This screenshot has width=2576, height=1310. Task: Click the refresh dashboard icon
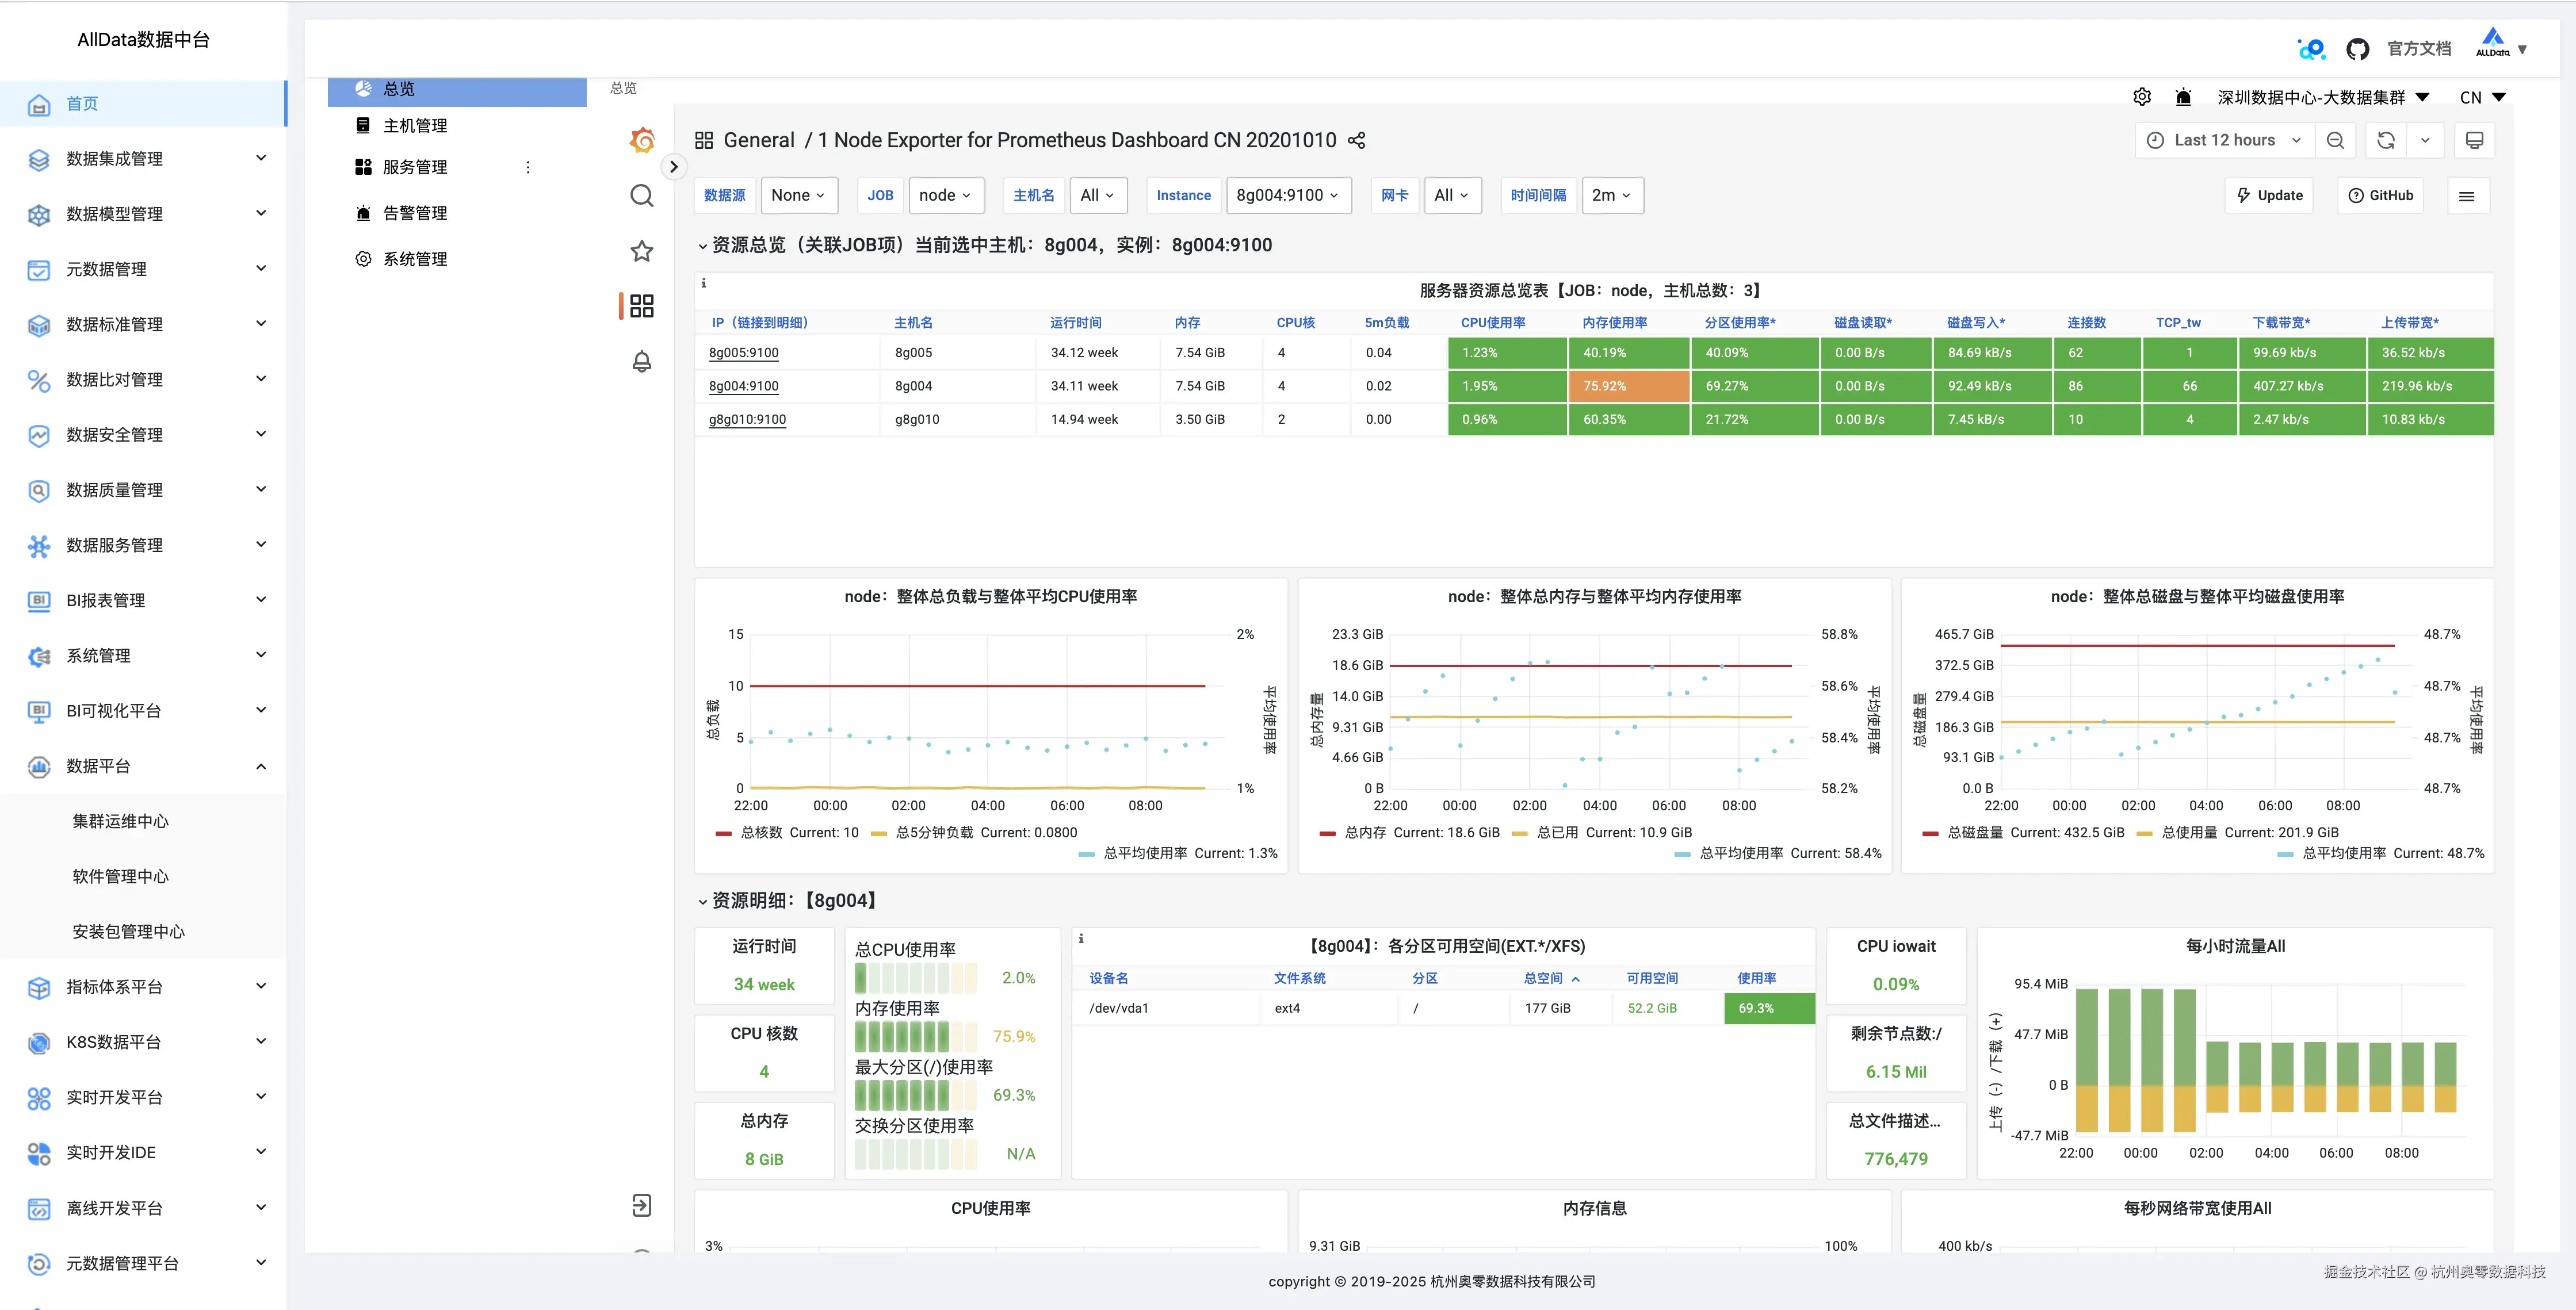(x=2386, y=140)
